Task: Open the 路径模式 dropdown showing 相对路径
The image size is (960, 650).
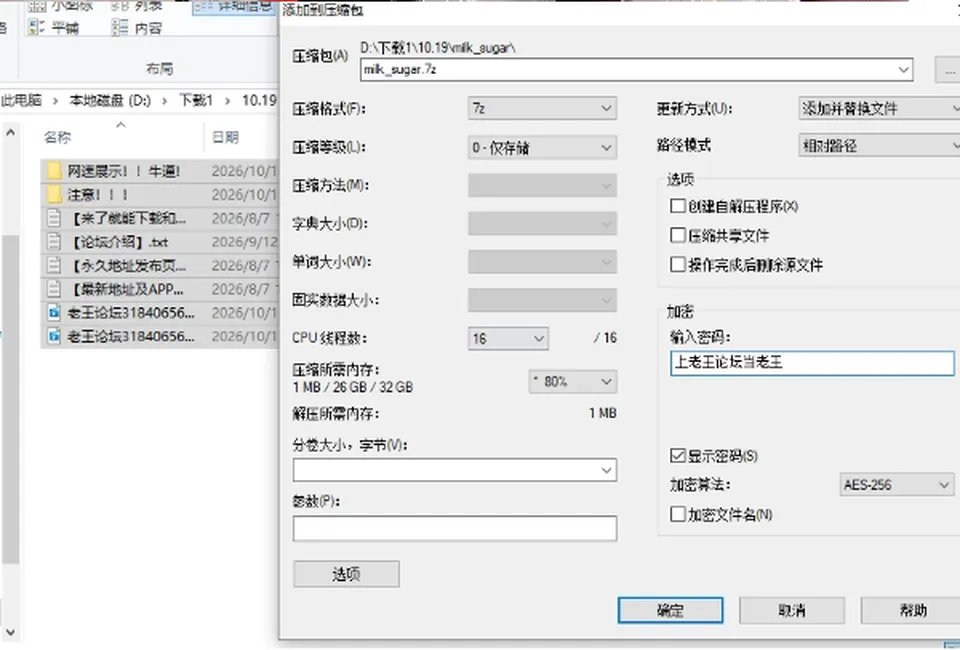Action: (x=880, y=146)
